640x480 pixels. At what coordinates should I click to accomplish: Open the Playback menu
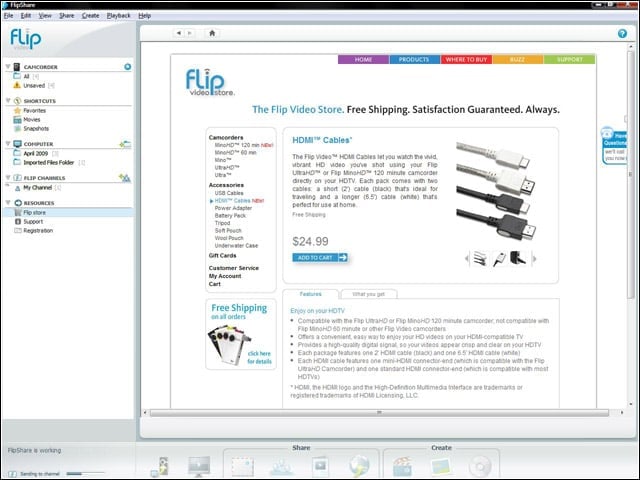click(119, 16)
